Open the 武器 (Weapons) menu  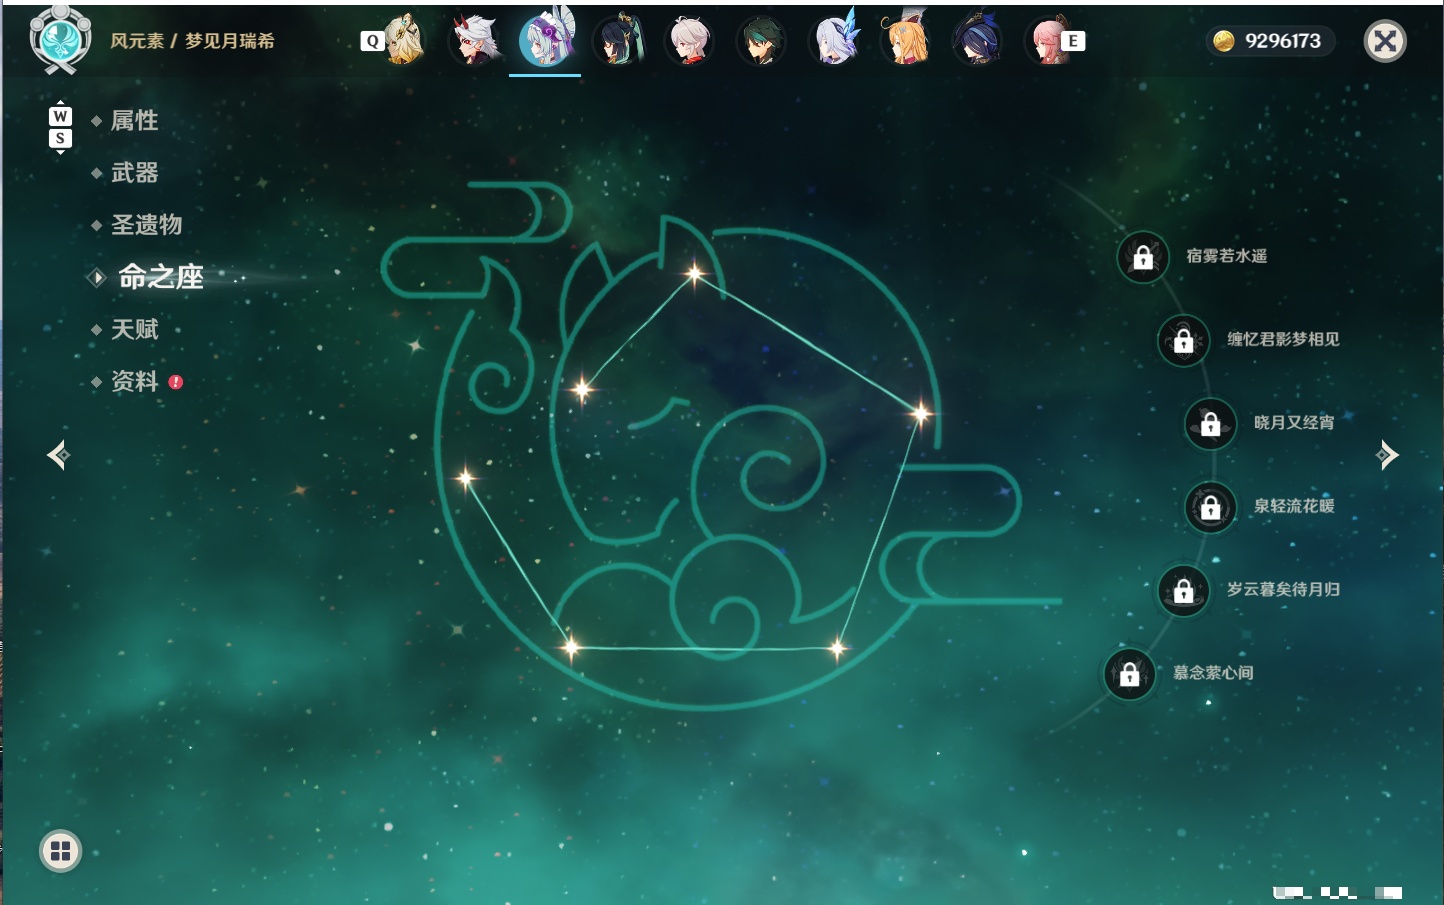pos(134,173)
